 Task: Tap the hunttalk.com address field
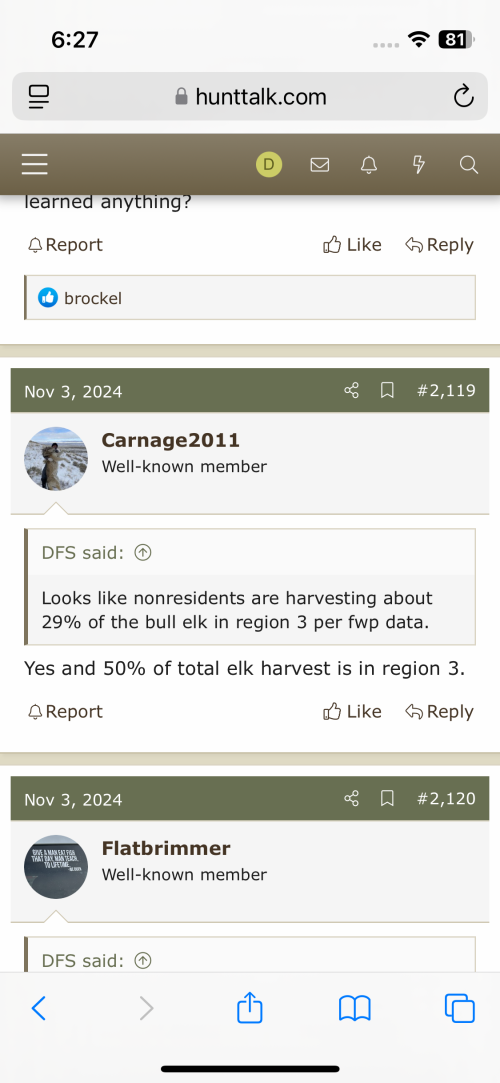[x=250, y=97]
